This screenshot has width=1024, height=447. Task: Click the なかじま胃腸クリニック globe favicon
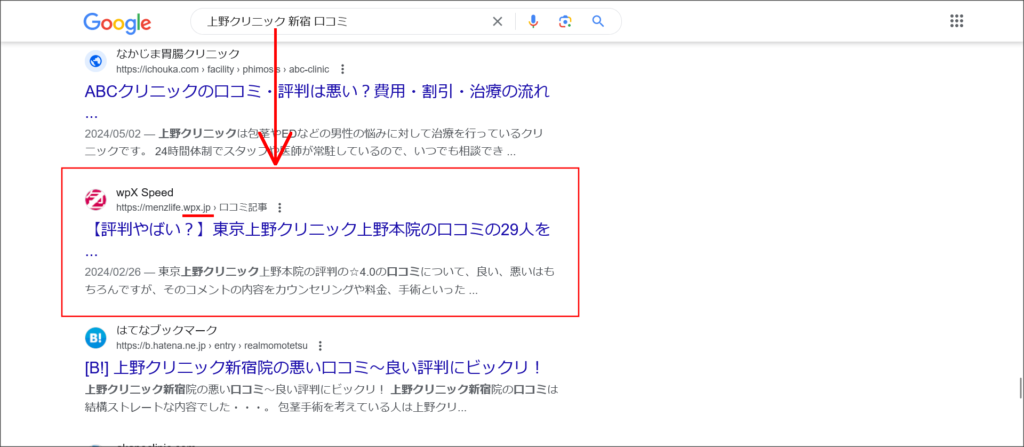click(95, 61)
